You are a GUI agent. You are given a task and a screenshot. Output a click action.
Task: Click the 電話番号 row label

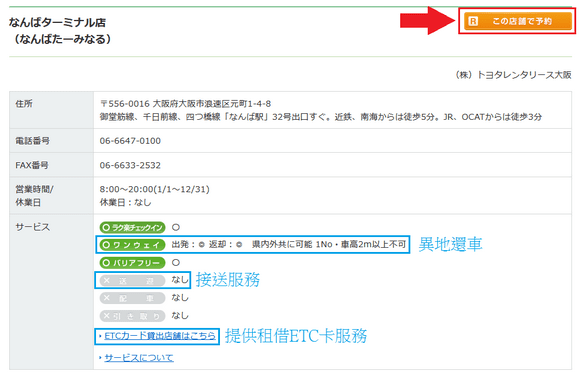coord(33,141)
